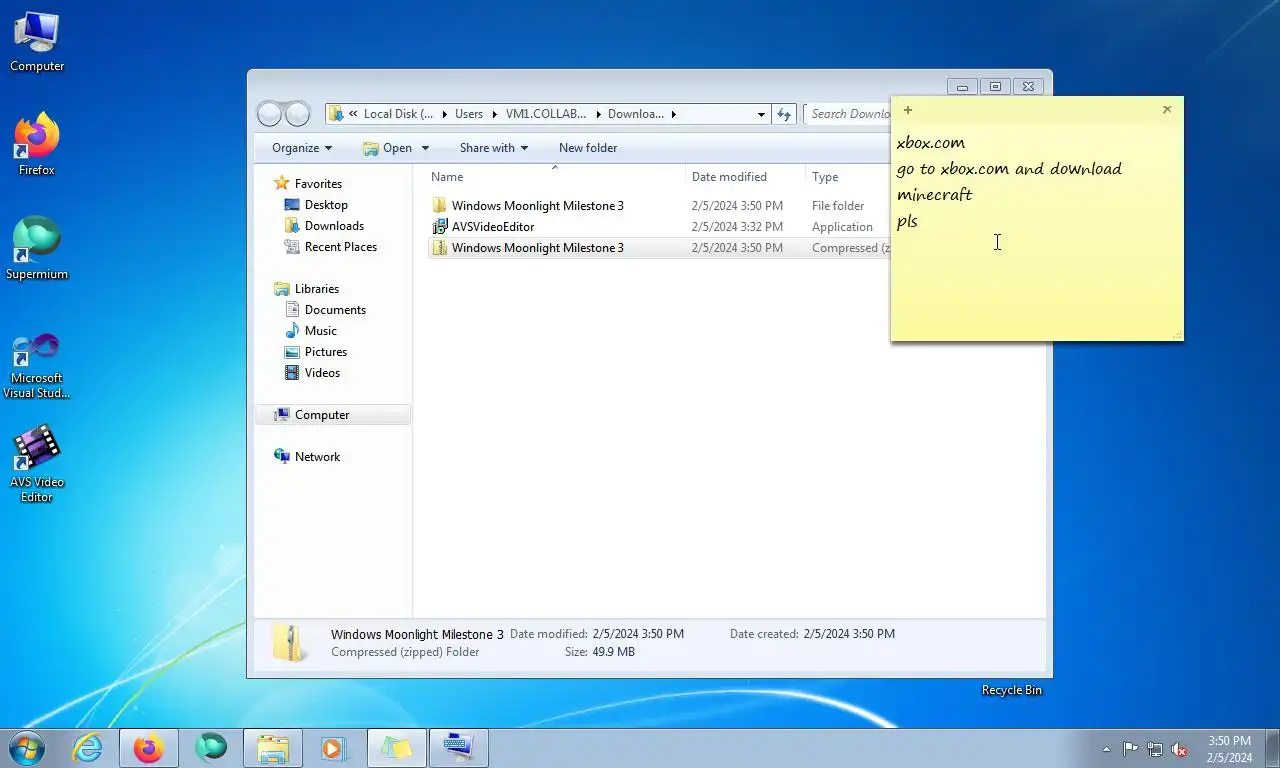Click the network tray icon
This screenshot has height=768, width=1280.
coord(1155,749)
